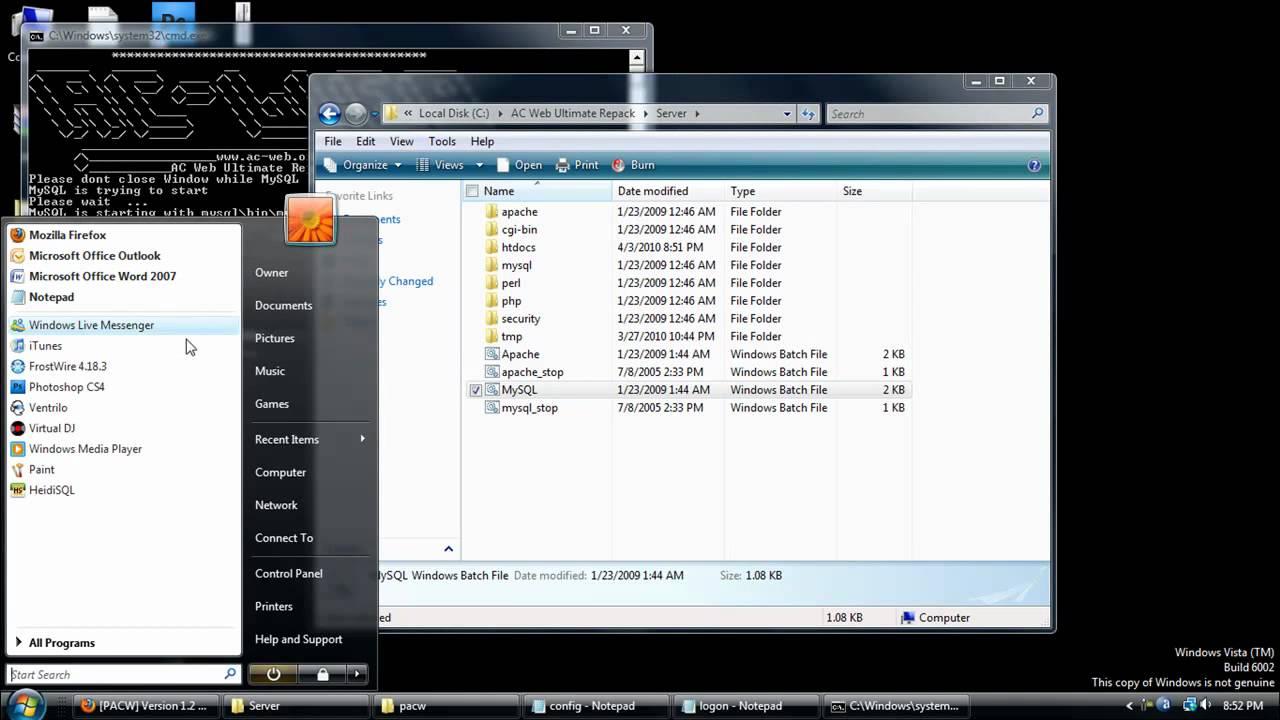This screenshot has width=1280, height=720.
Task: Sort by Date modified column
Action: 668,191
